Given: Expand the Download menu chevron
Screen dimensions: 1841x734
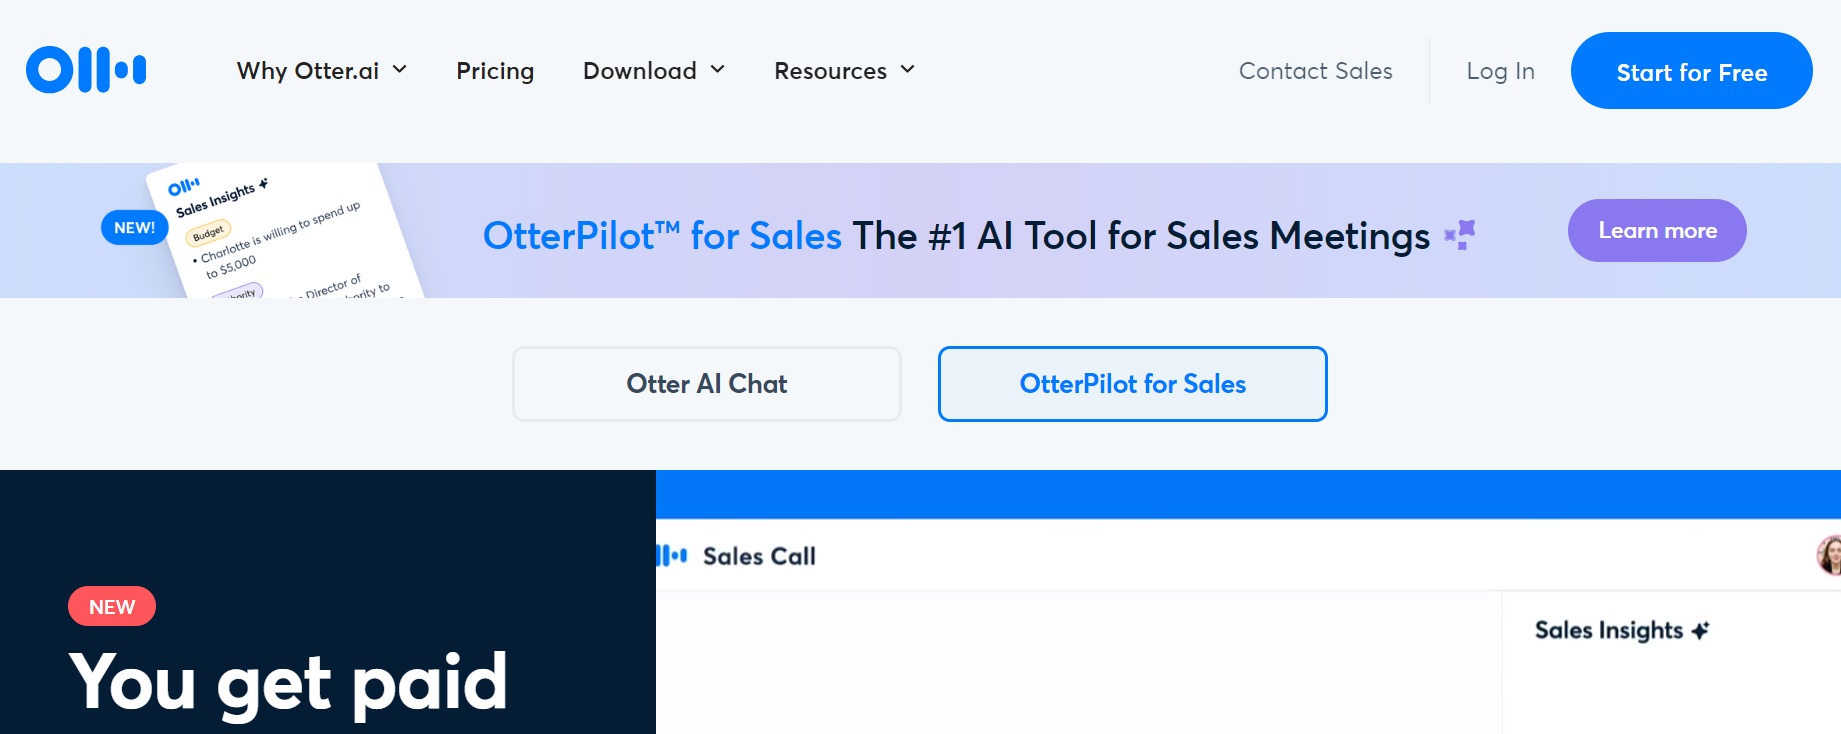Looking at the screenshot, I should click(718, 70).
